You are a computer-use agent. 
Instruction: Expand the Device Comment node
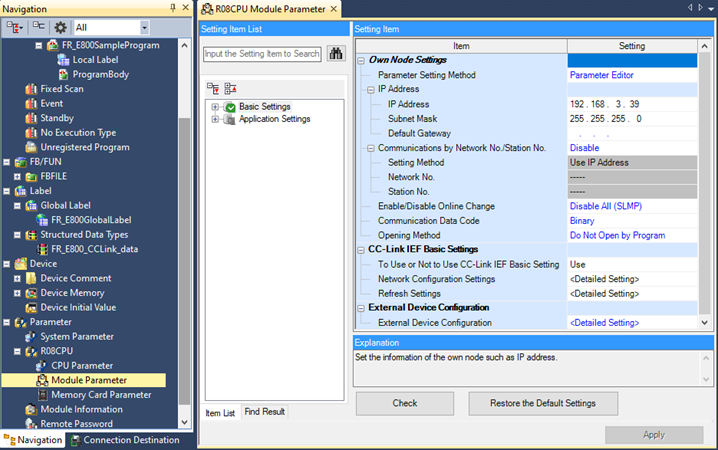click(17, 278)
